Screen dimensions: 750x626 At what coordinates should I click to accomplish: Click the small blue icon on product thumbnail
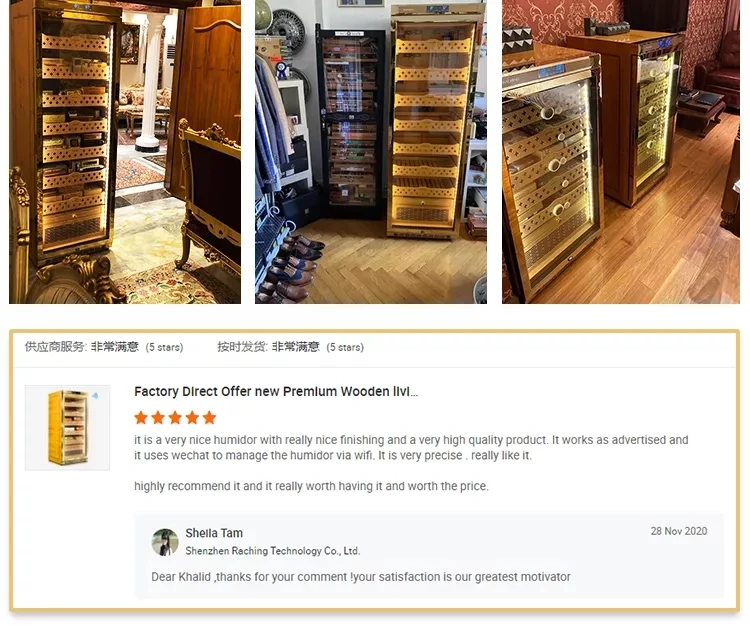[95, 395]
